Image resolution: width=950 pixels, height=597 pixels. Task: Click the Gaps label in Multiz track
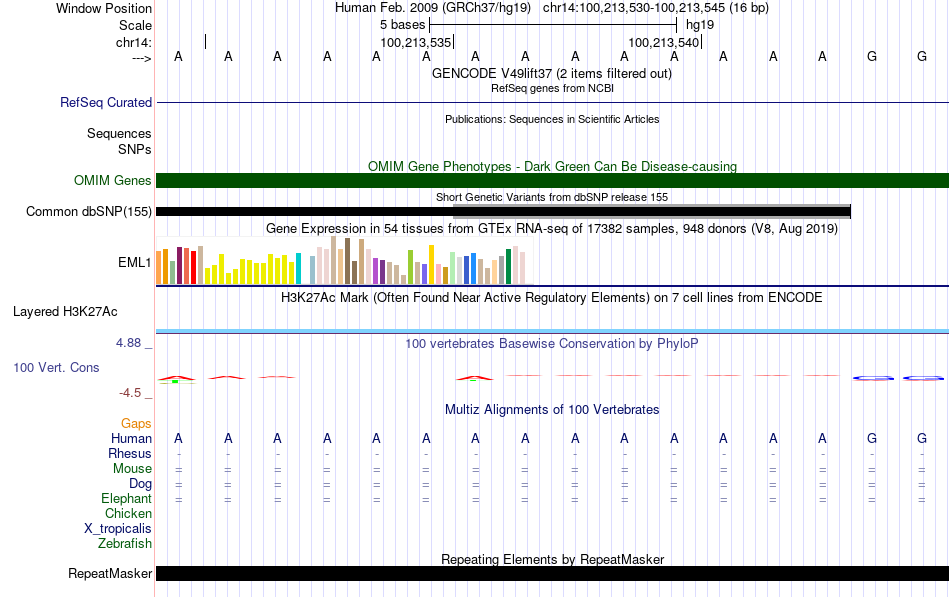point(136,424)
